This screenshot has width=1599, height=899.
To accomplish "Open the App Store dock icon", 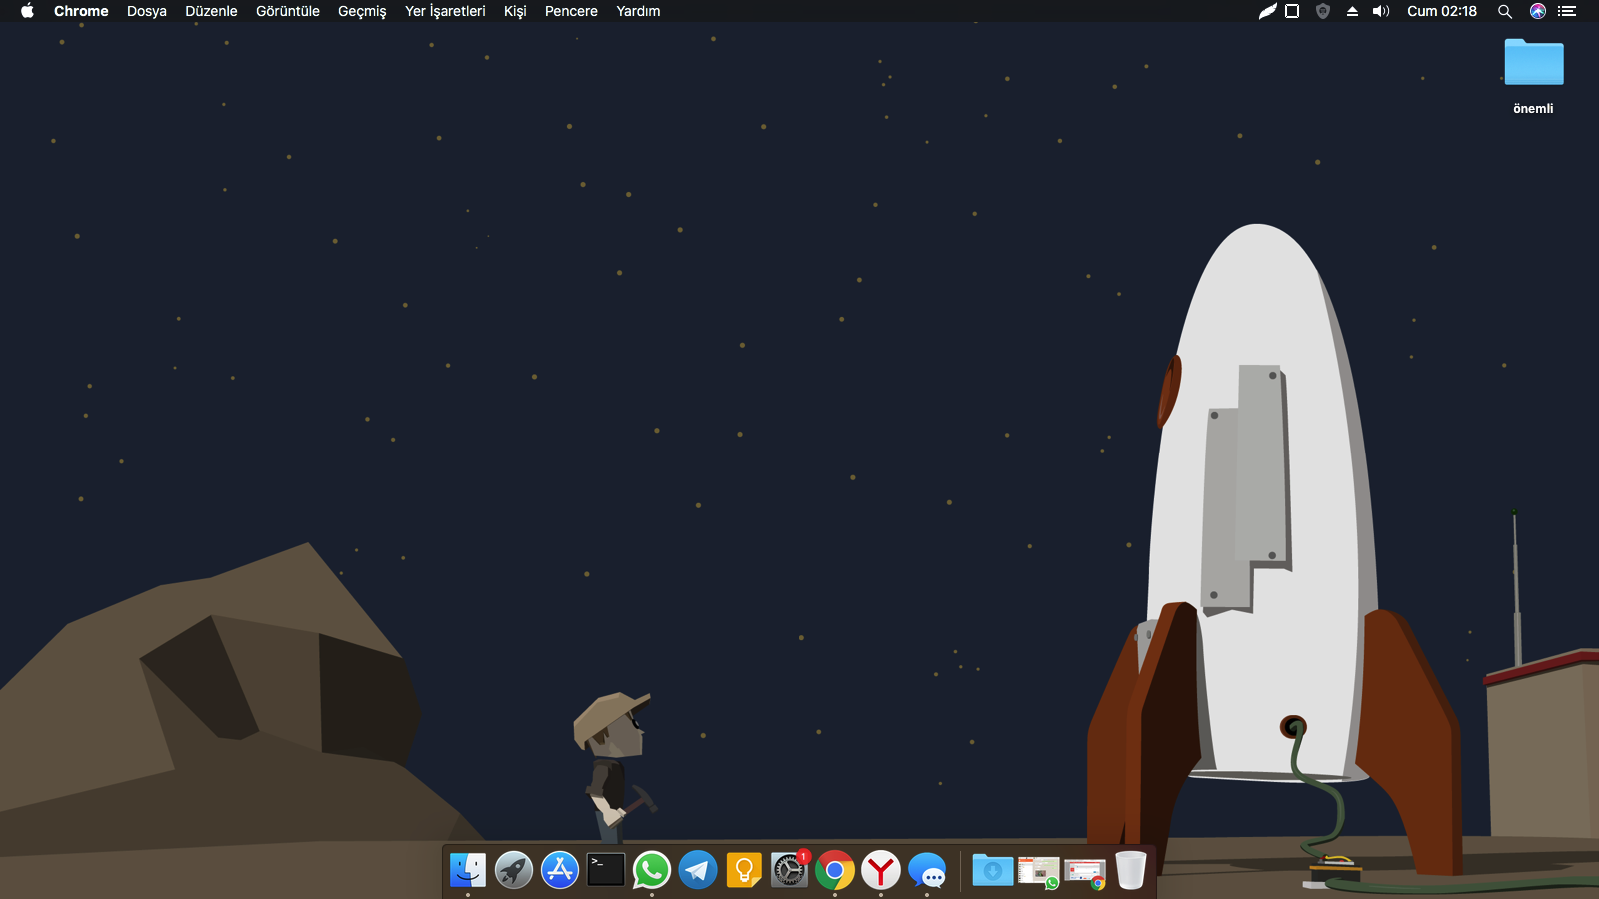I will [560, 870].
